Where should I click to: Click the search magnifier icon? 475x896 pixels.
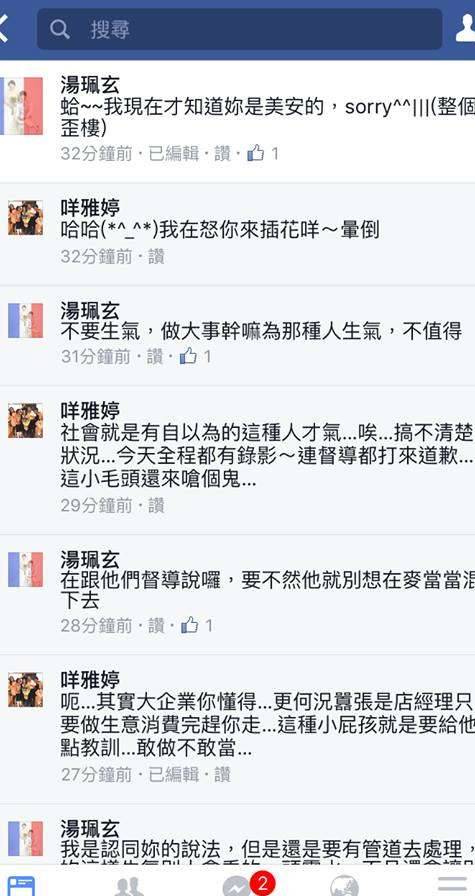click(59, 29)
